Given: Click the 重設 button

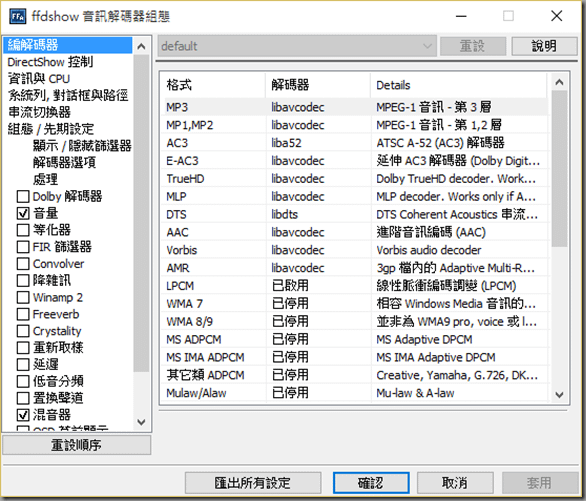Looking at the screenshot, I should click(473, 46).
